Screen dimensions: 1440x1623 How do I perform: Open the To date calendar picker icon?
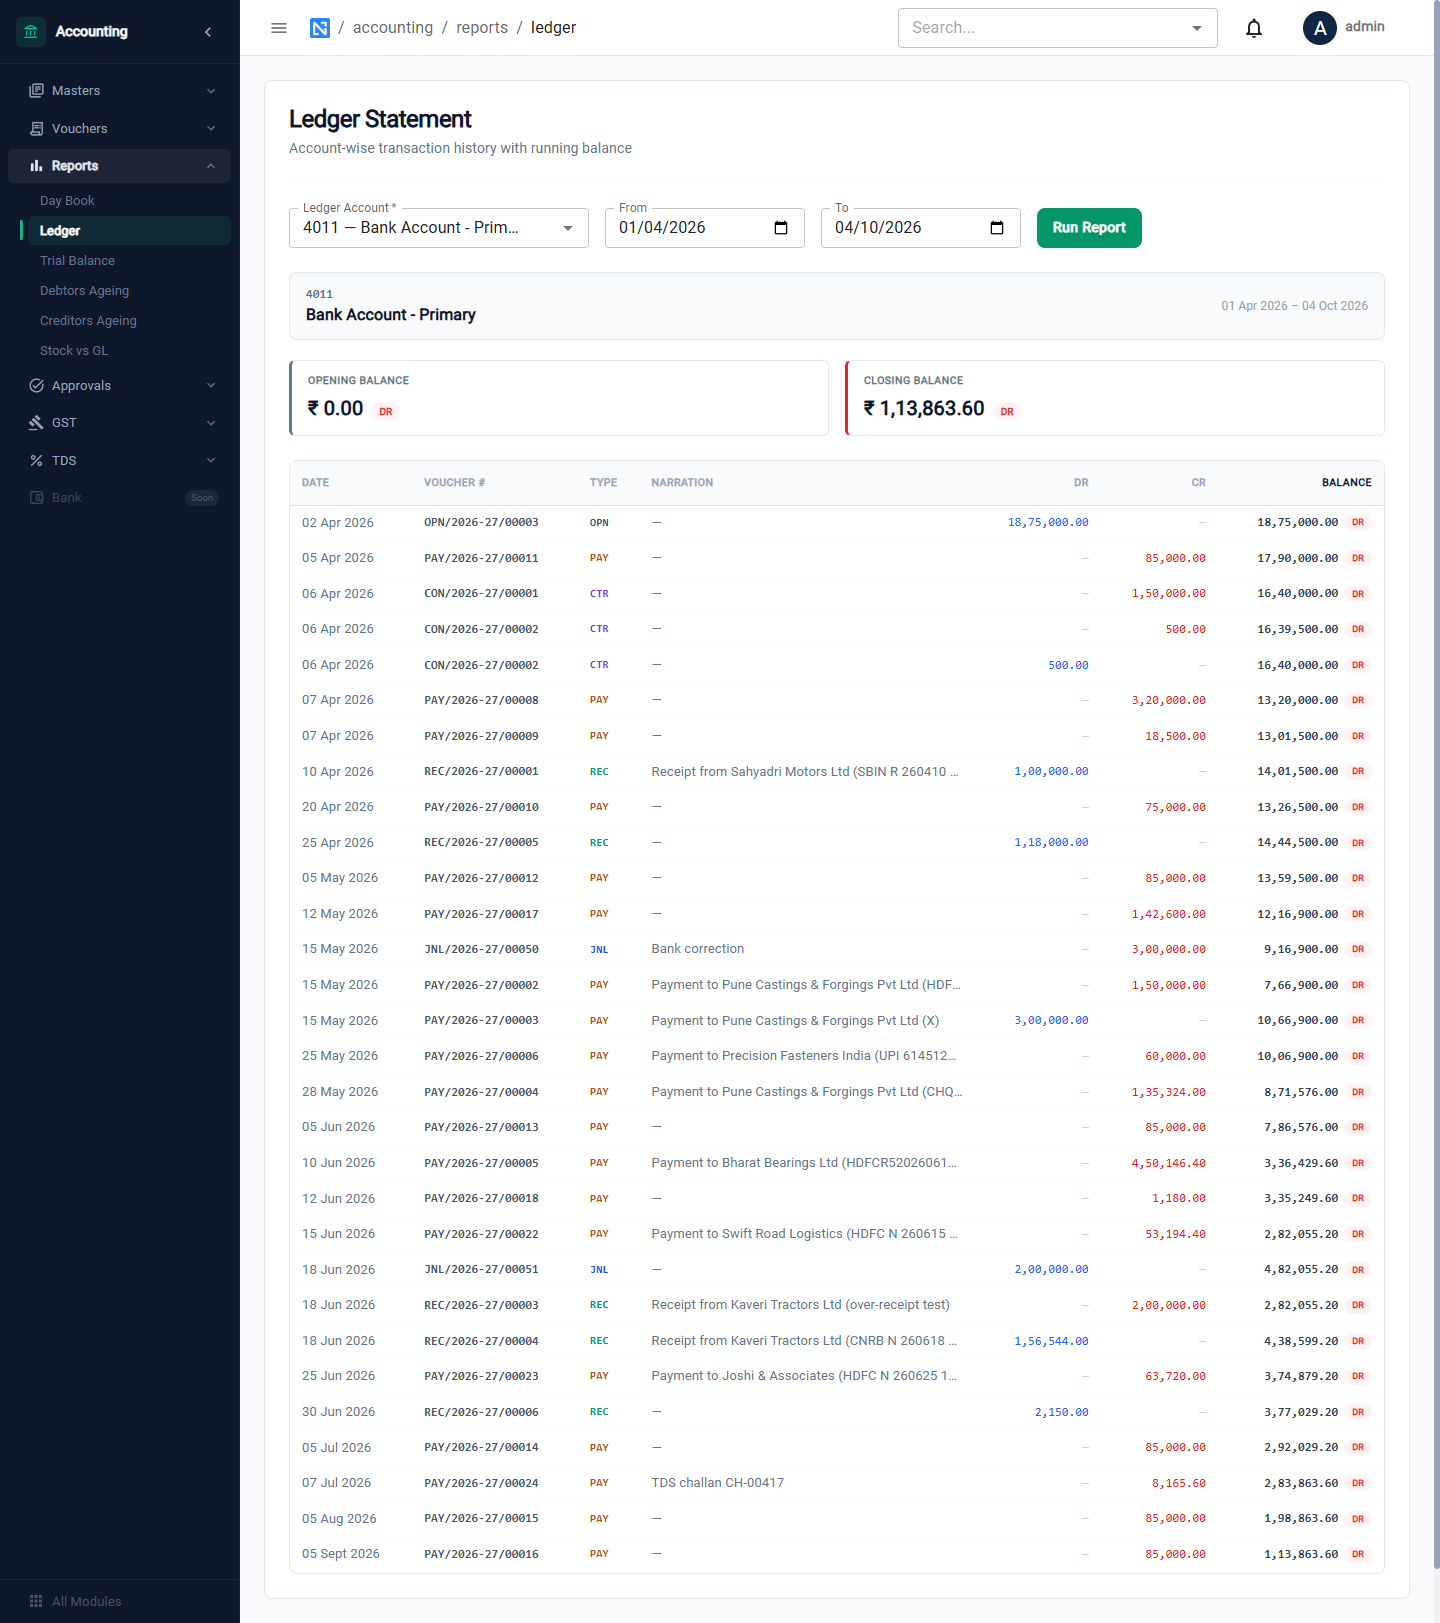point(997,228)
